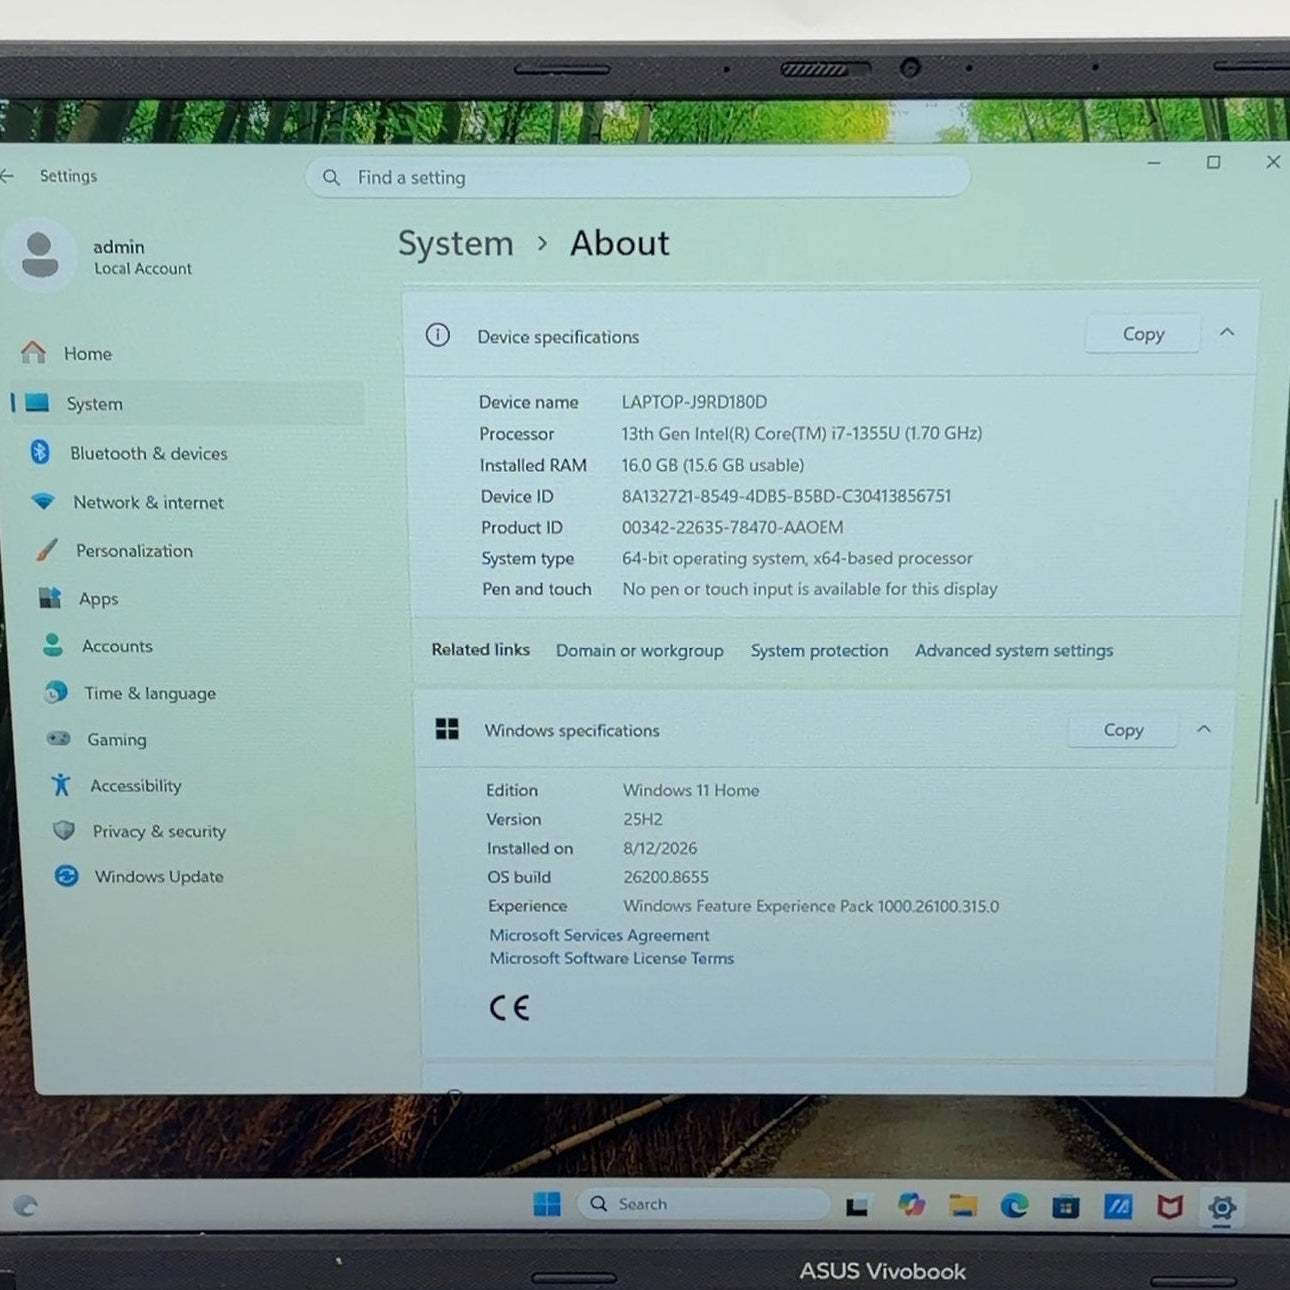This screenshot has height=1290, width=1290.
Task: Open Microsoft Store from the taskbar
Action: pos(1066,1207)
